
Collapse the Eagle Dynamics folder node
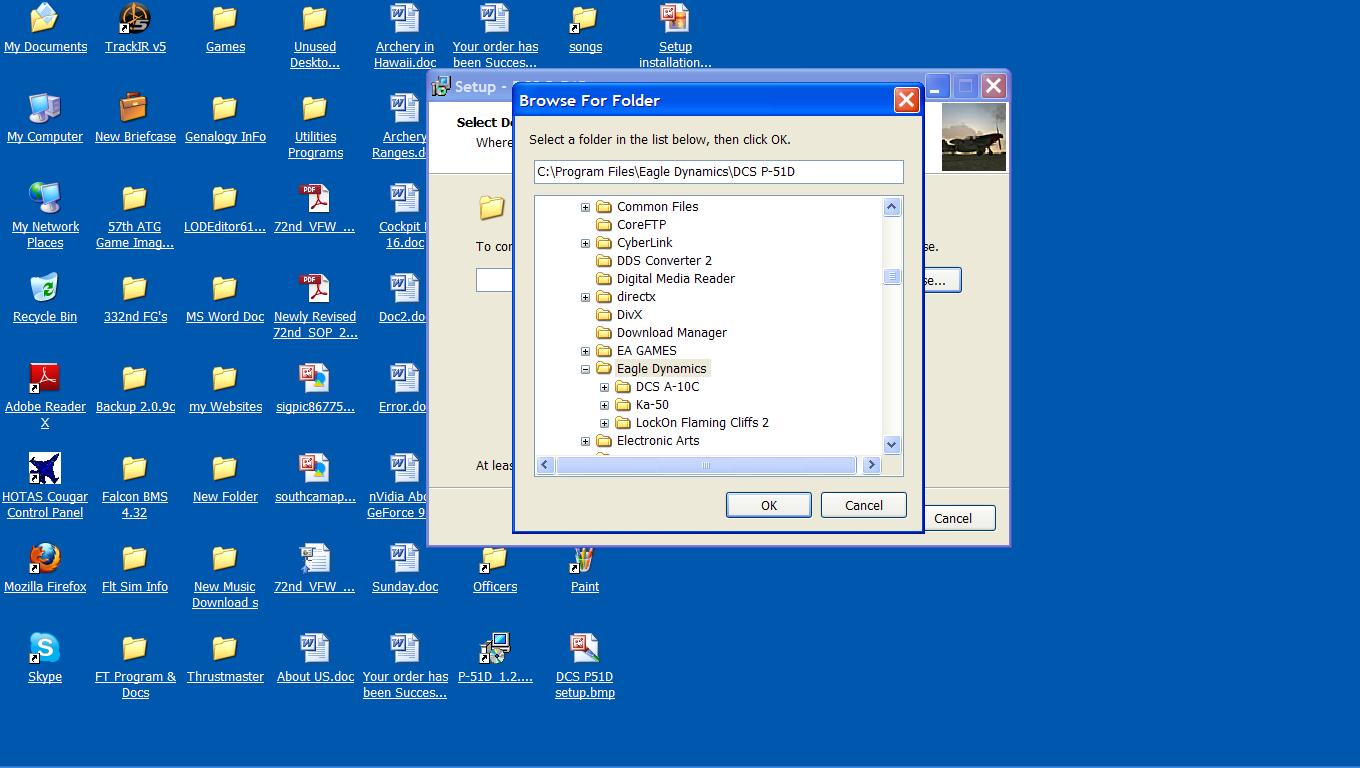pos(585,369)
